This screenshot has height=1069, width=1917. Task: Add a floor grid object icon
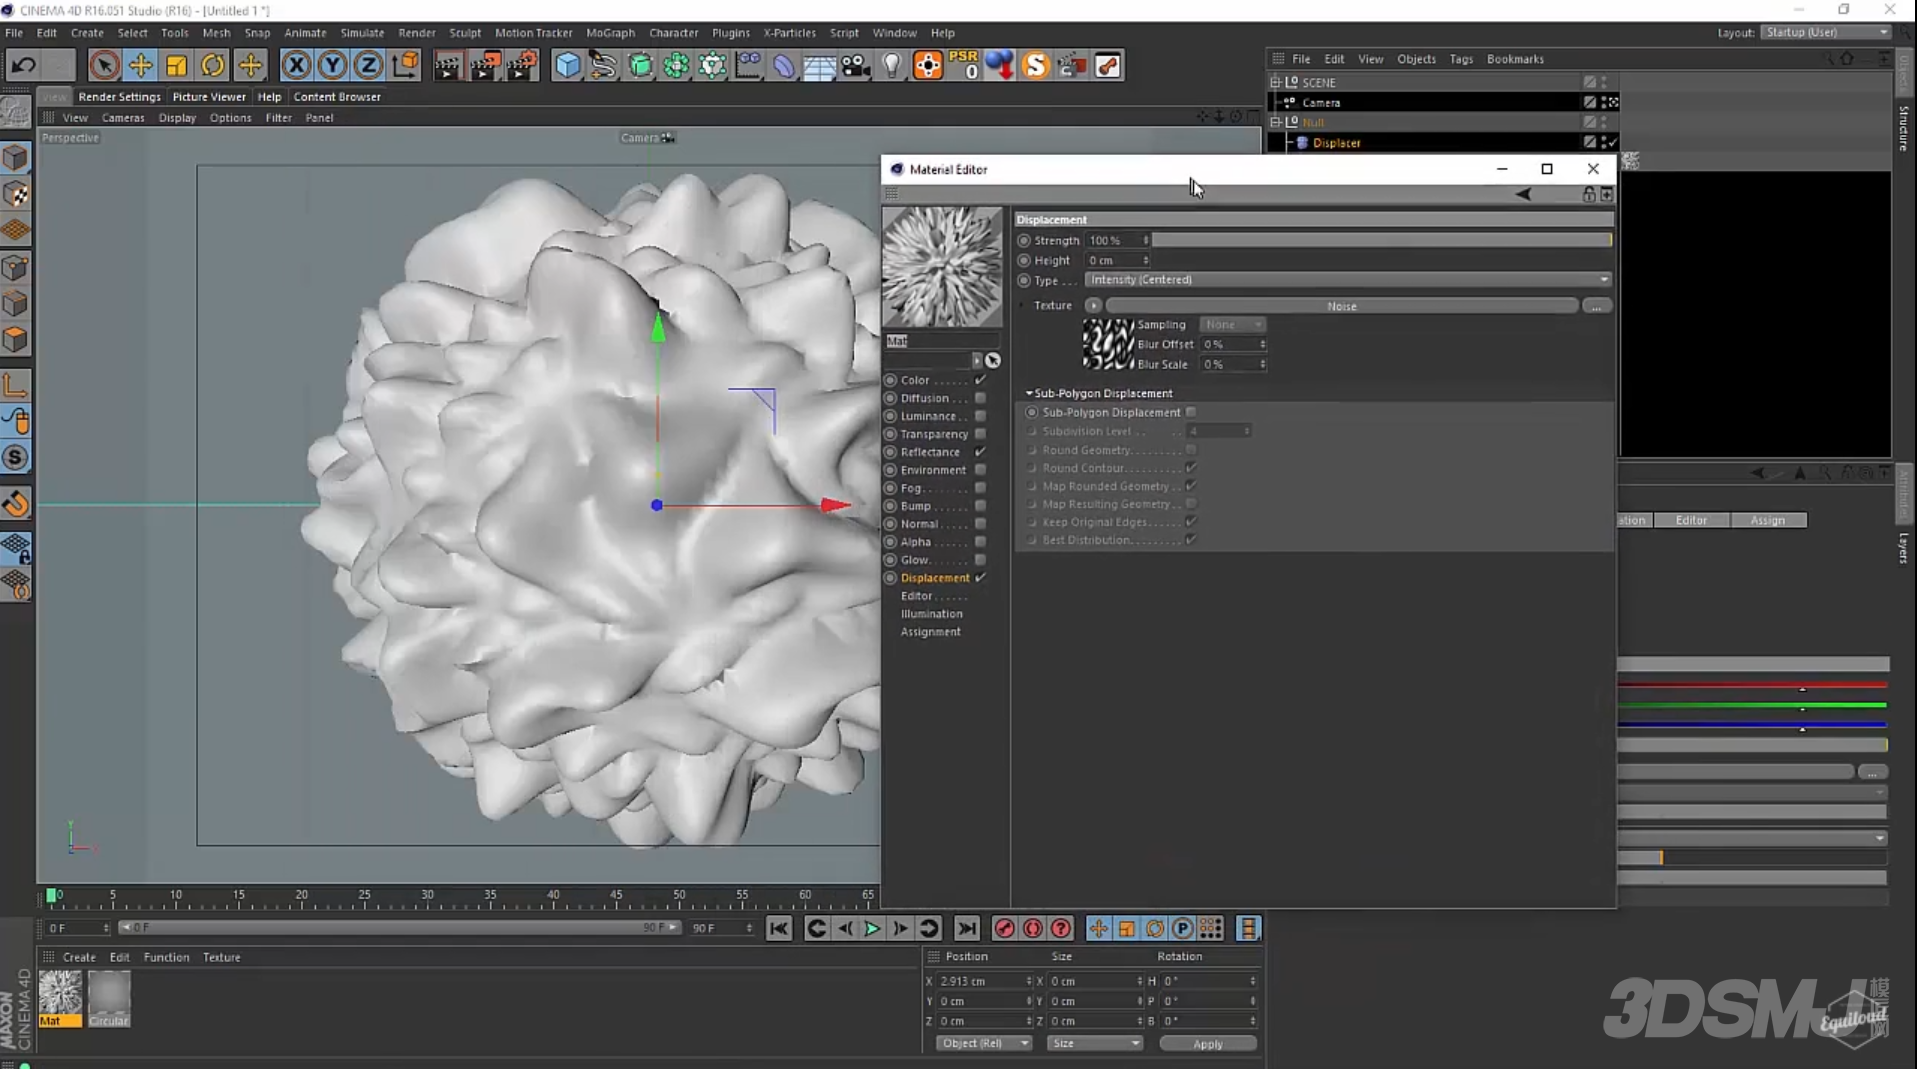[819, 66]
